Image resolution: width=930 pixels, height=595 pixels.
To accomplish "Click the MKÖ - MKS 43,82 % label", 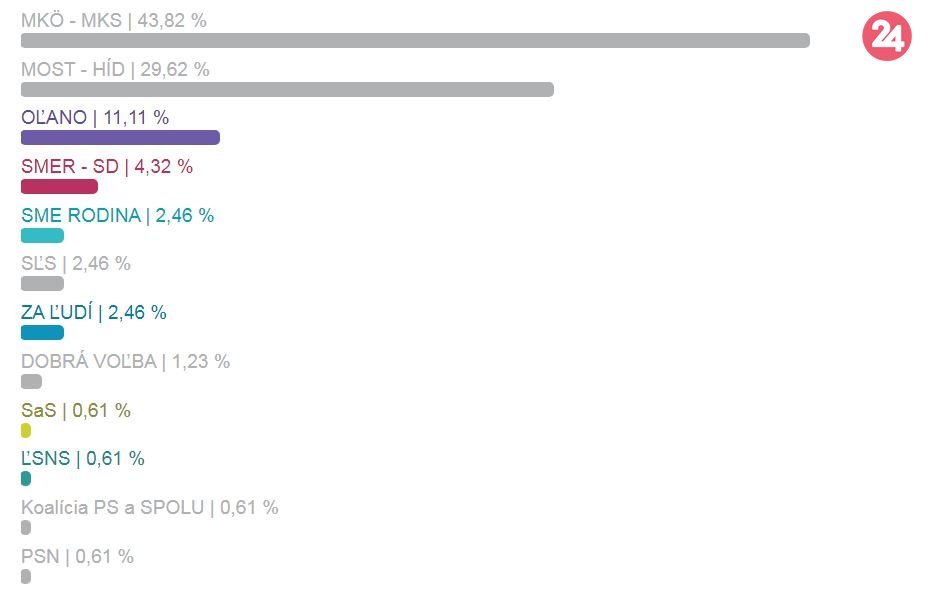I will point(113,20).
